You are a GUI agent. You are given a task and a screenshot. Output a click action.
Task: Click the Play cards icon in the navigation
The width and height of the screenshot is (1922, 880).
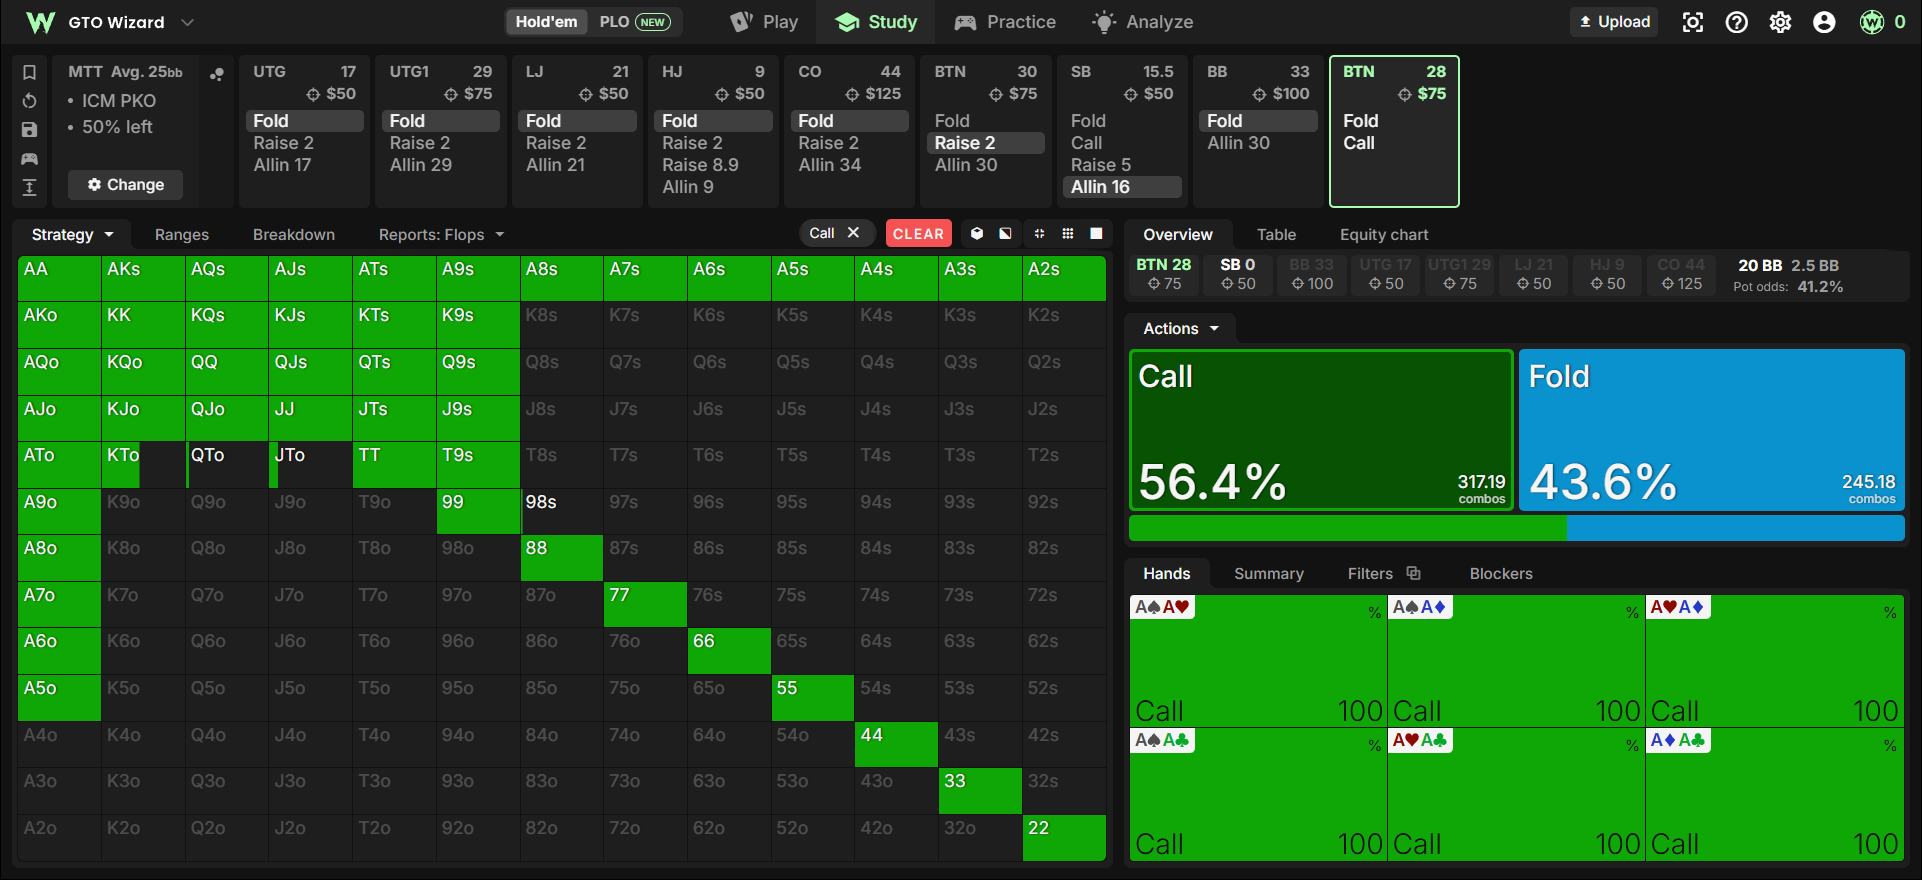click(x=741, y=22)
